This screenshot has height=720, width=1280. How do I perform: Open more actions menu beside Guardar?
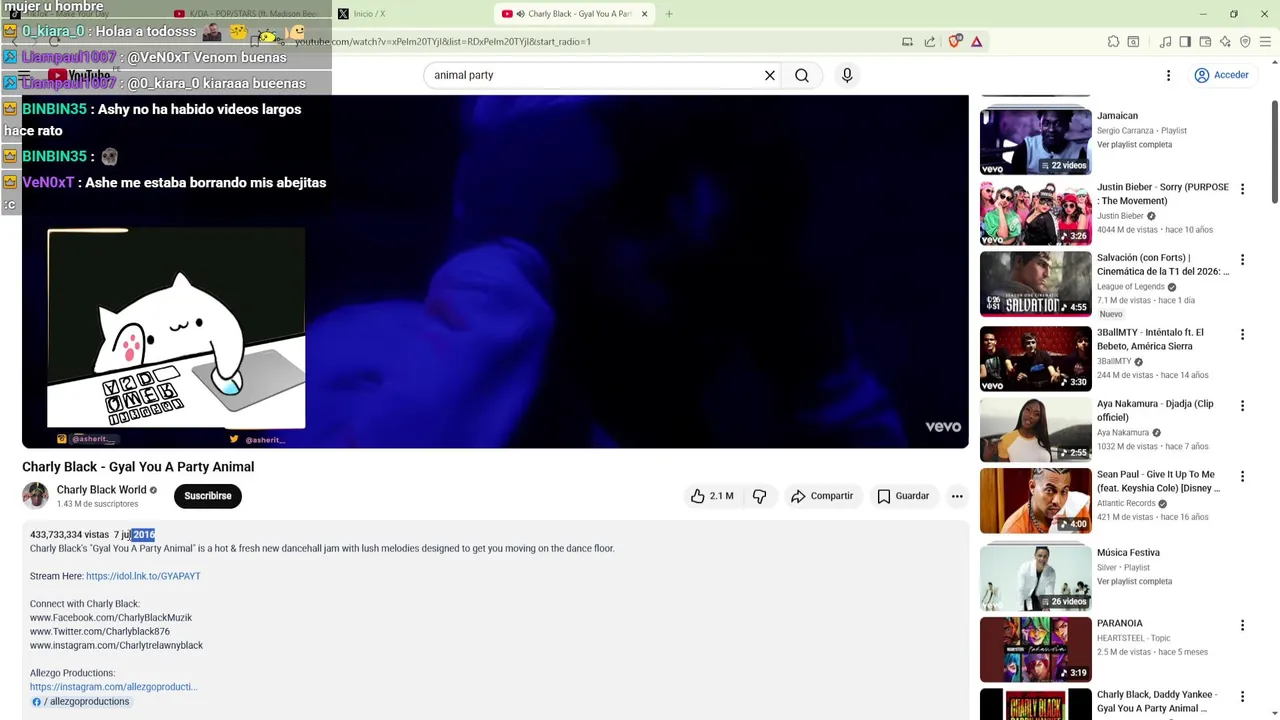point(957,496)
